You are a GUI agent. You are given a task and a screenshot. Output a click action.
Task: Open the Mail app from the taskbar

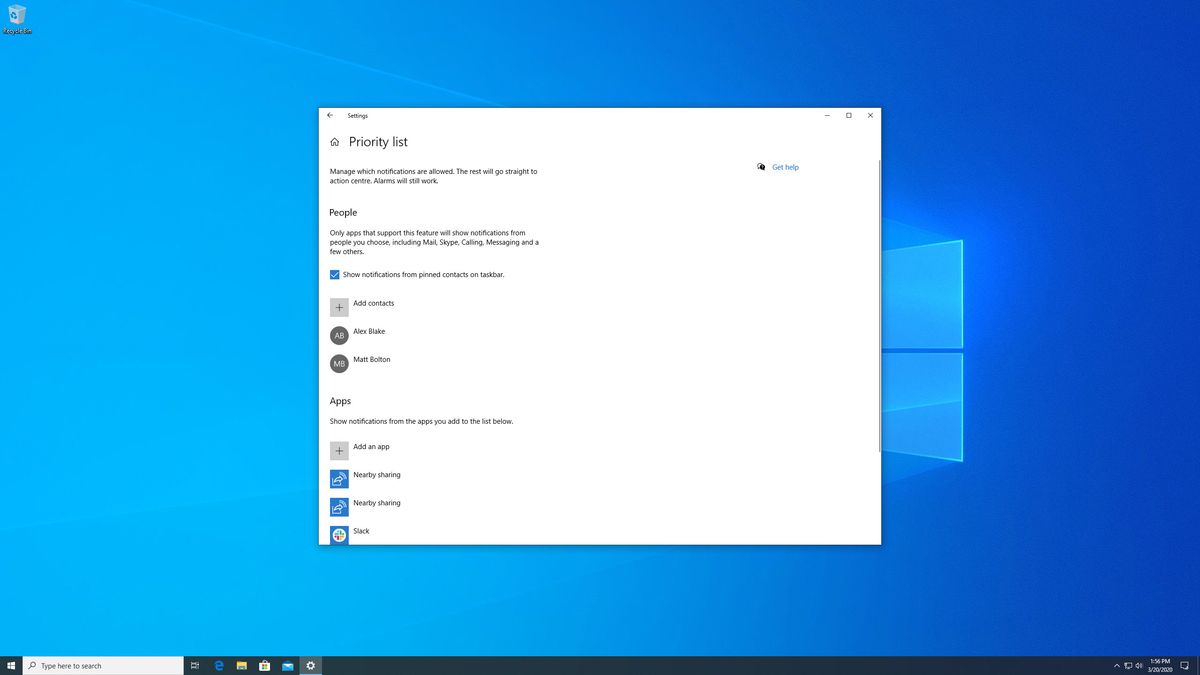click(x=287, y=664)
